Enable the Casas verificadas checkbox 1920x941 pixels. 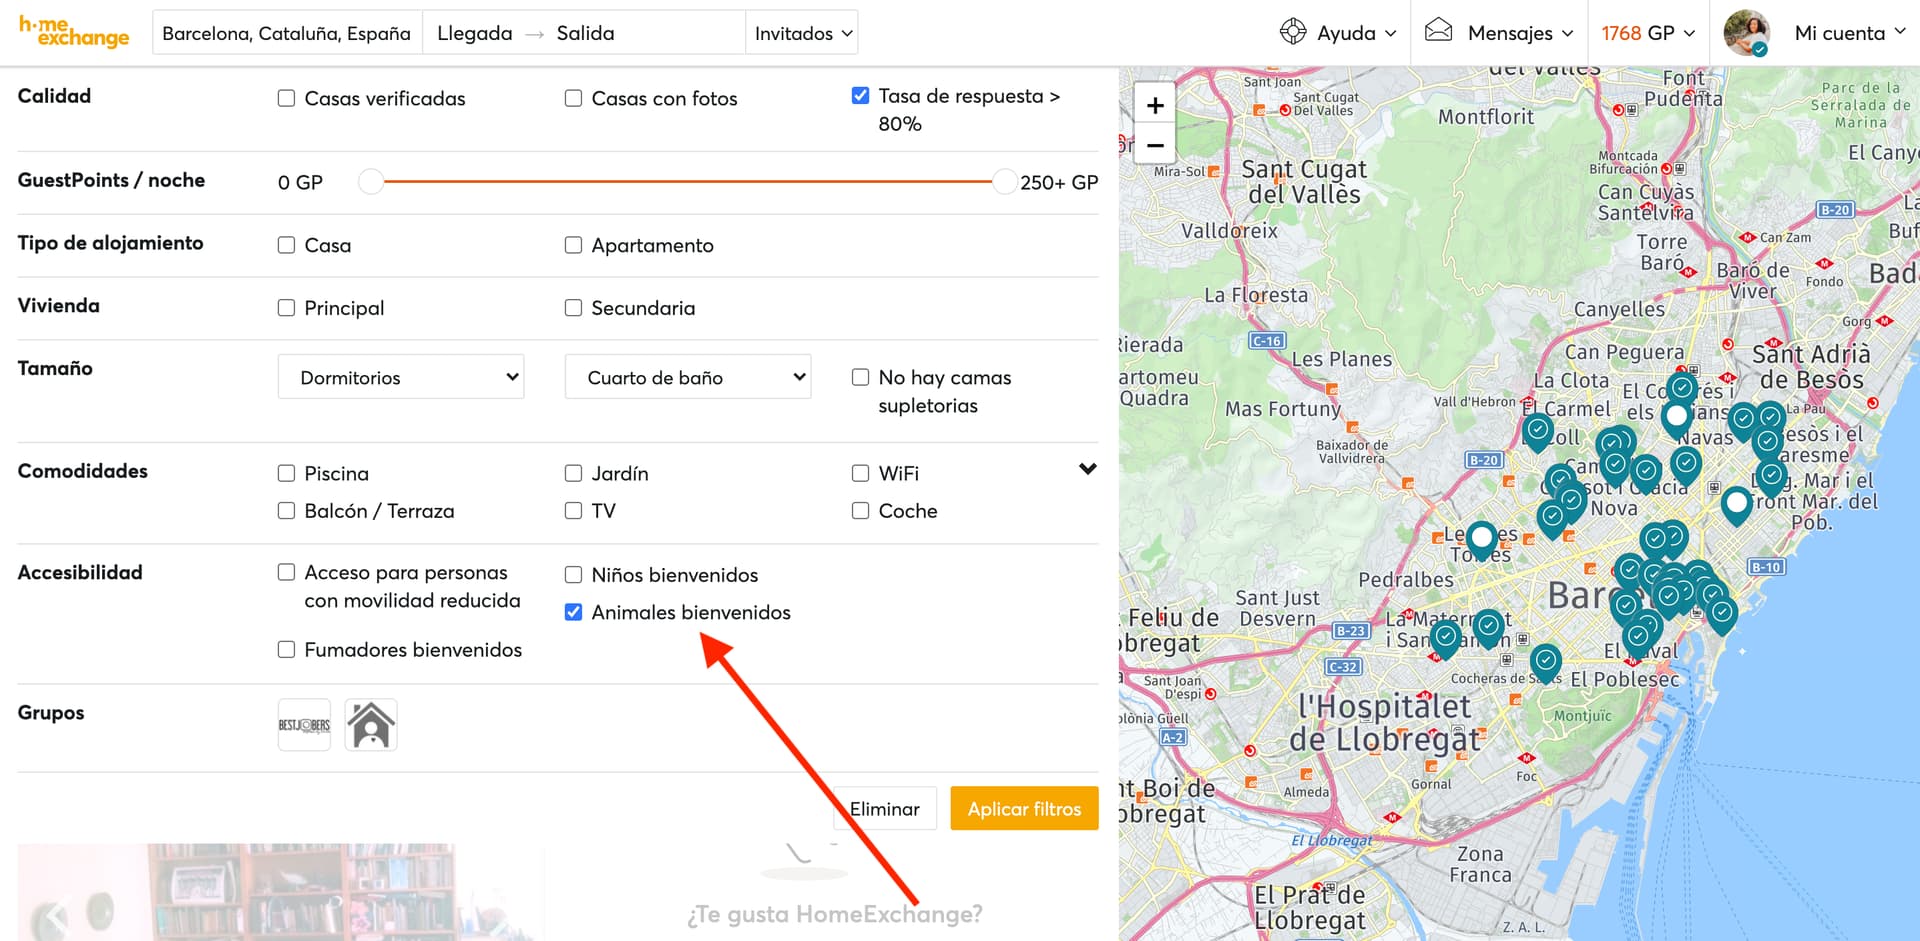click(287, 98)
